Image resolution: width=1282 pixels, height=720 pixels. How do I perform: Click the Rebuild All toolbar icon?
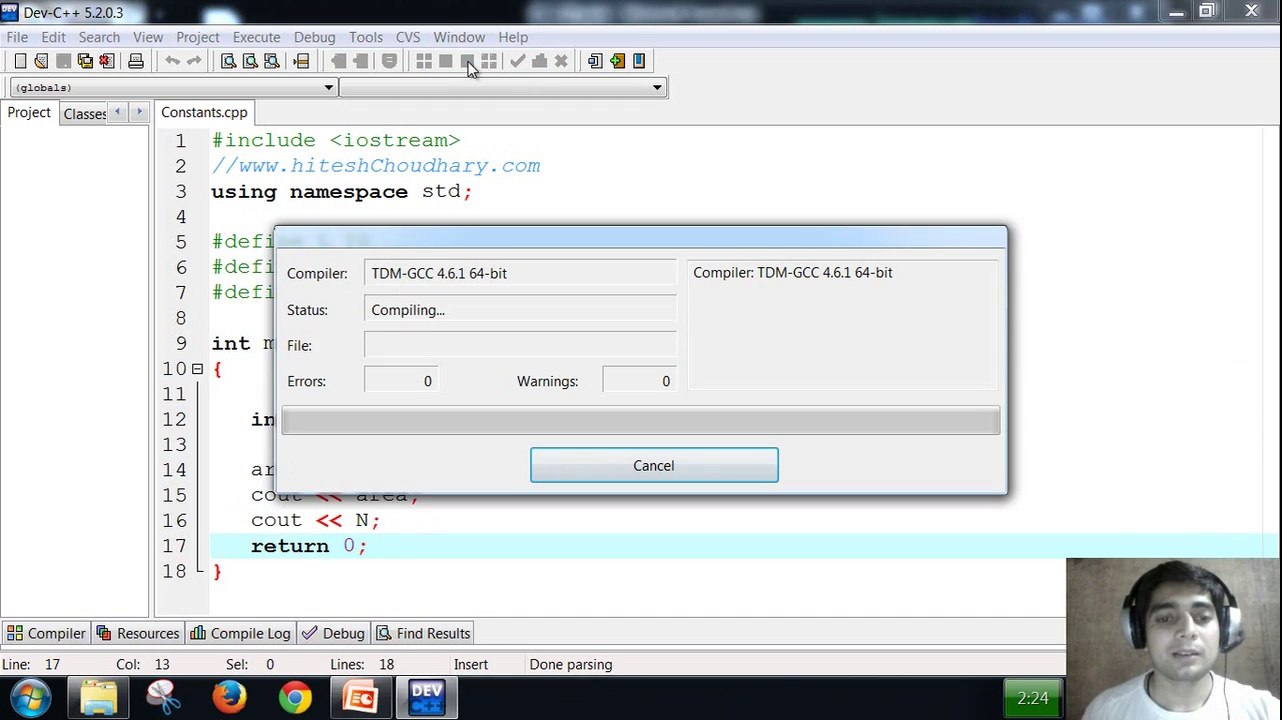coord(489,61)
